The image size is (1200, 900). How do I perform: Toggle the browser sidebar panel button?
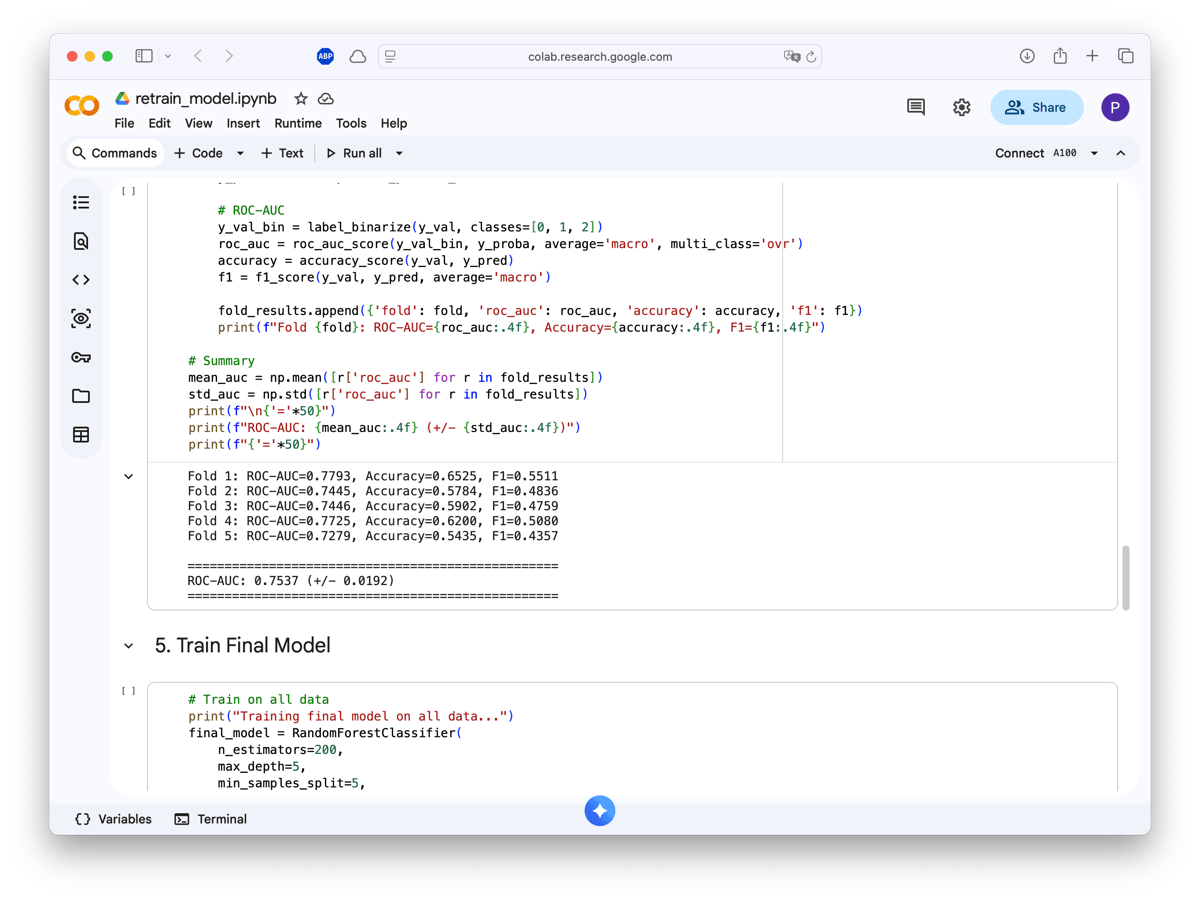coord(144,56)
